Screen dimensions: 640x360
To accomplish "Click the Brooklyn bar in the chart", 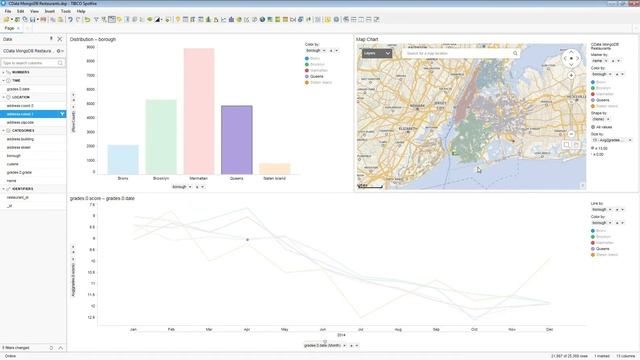I will 161,137.
